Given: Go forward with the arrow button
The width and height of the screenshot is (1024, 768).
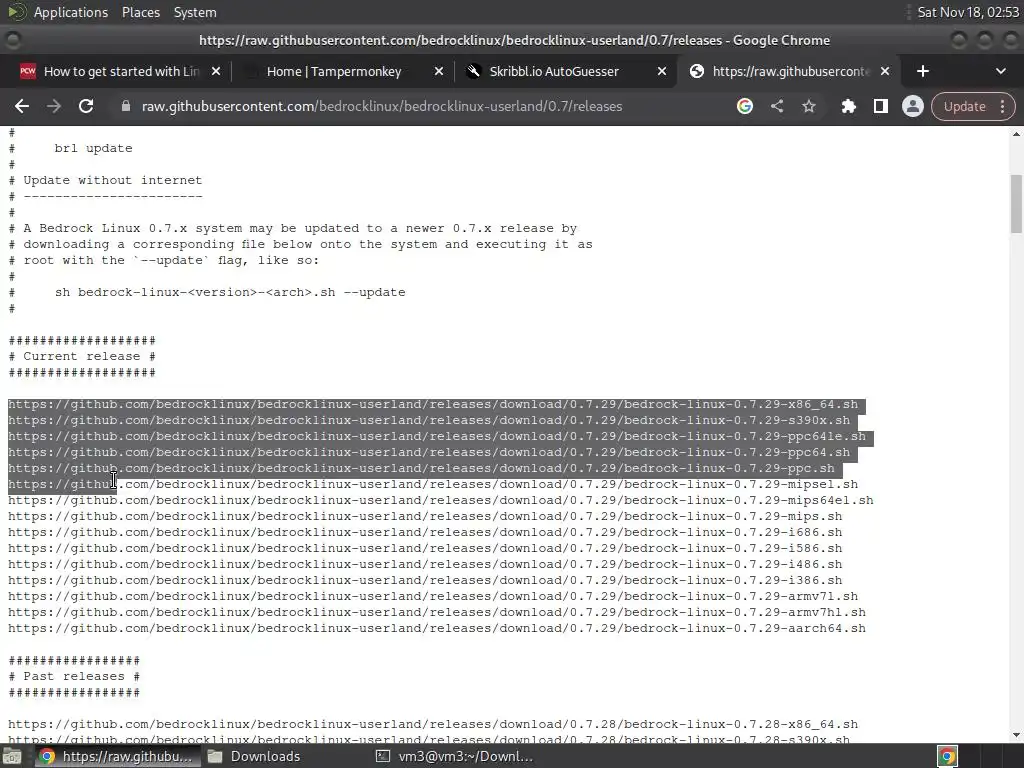Looking at the screenshot, I should point(54,106).
